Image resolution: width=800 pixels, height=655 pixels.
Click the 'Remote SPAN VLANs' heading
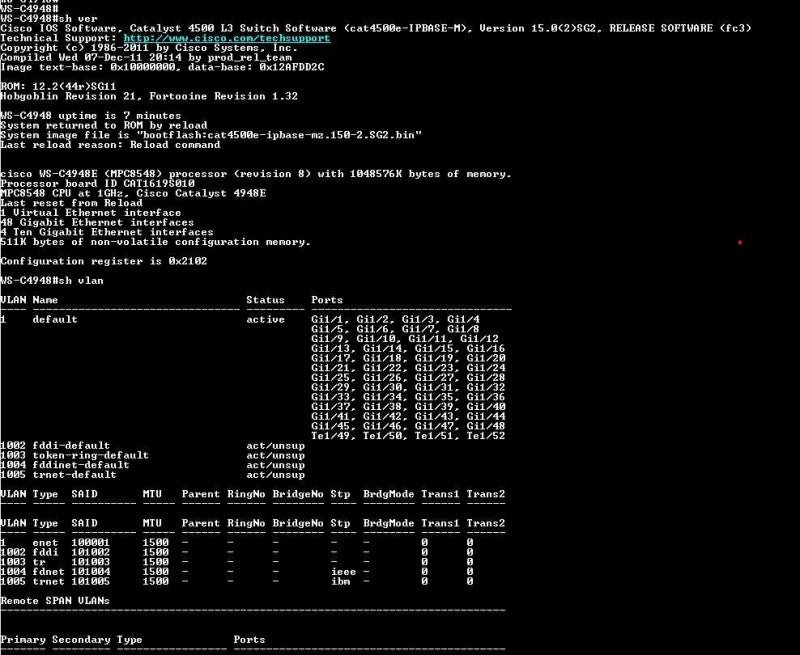[x=55, y=601]
